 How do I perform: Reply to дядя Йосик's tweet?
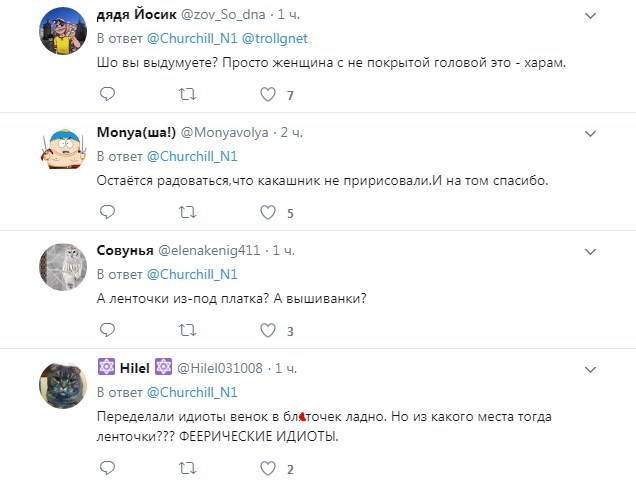click(x=107, y=95)
